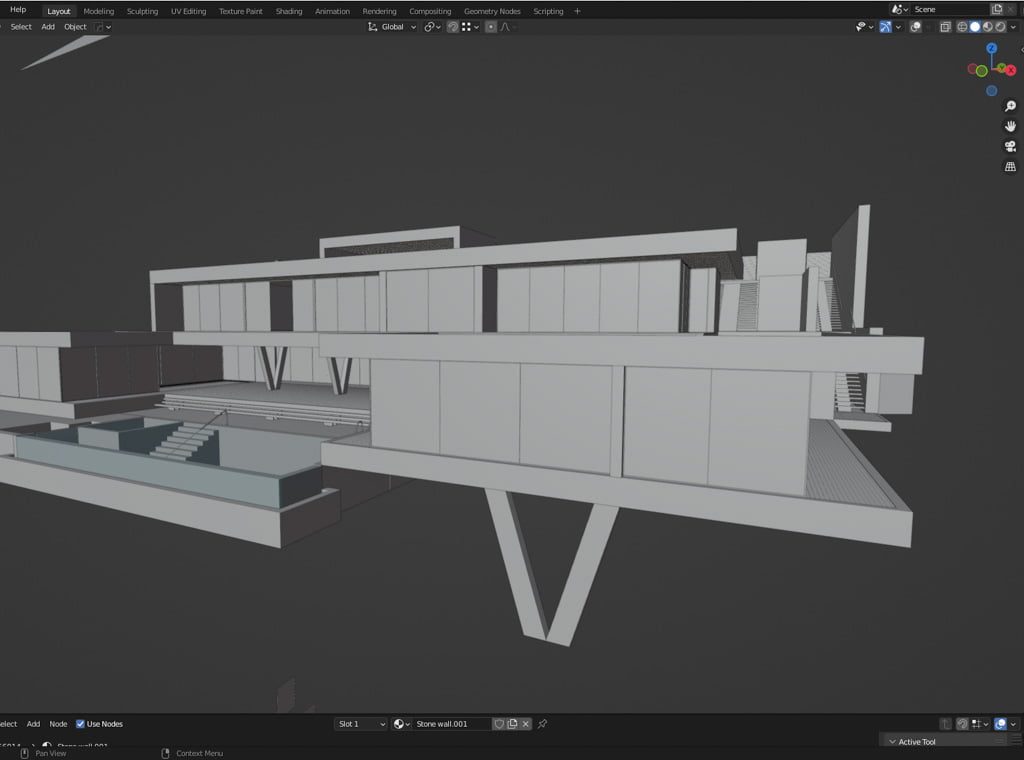Image resolution: width=1024 pixels, height=760 pixels.
Task: Toggle X-ray mode in viewport header
Action: [945, 27]
